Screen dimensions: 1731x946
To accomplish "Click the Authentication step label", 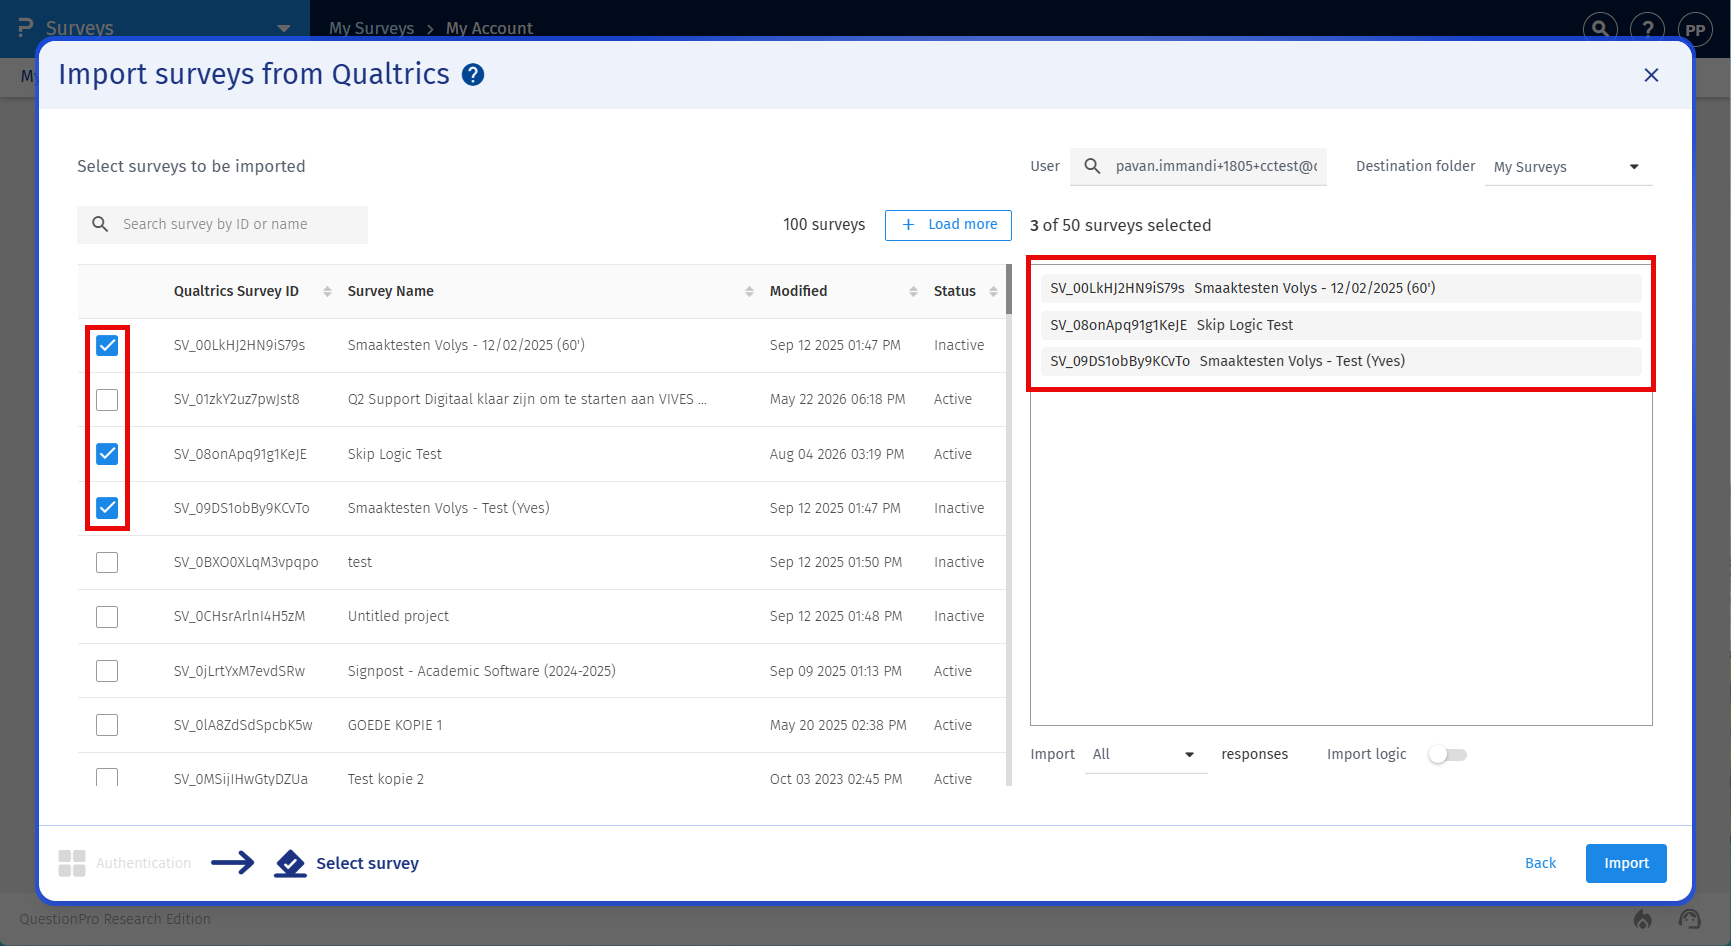I will (143, 863).
